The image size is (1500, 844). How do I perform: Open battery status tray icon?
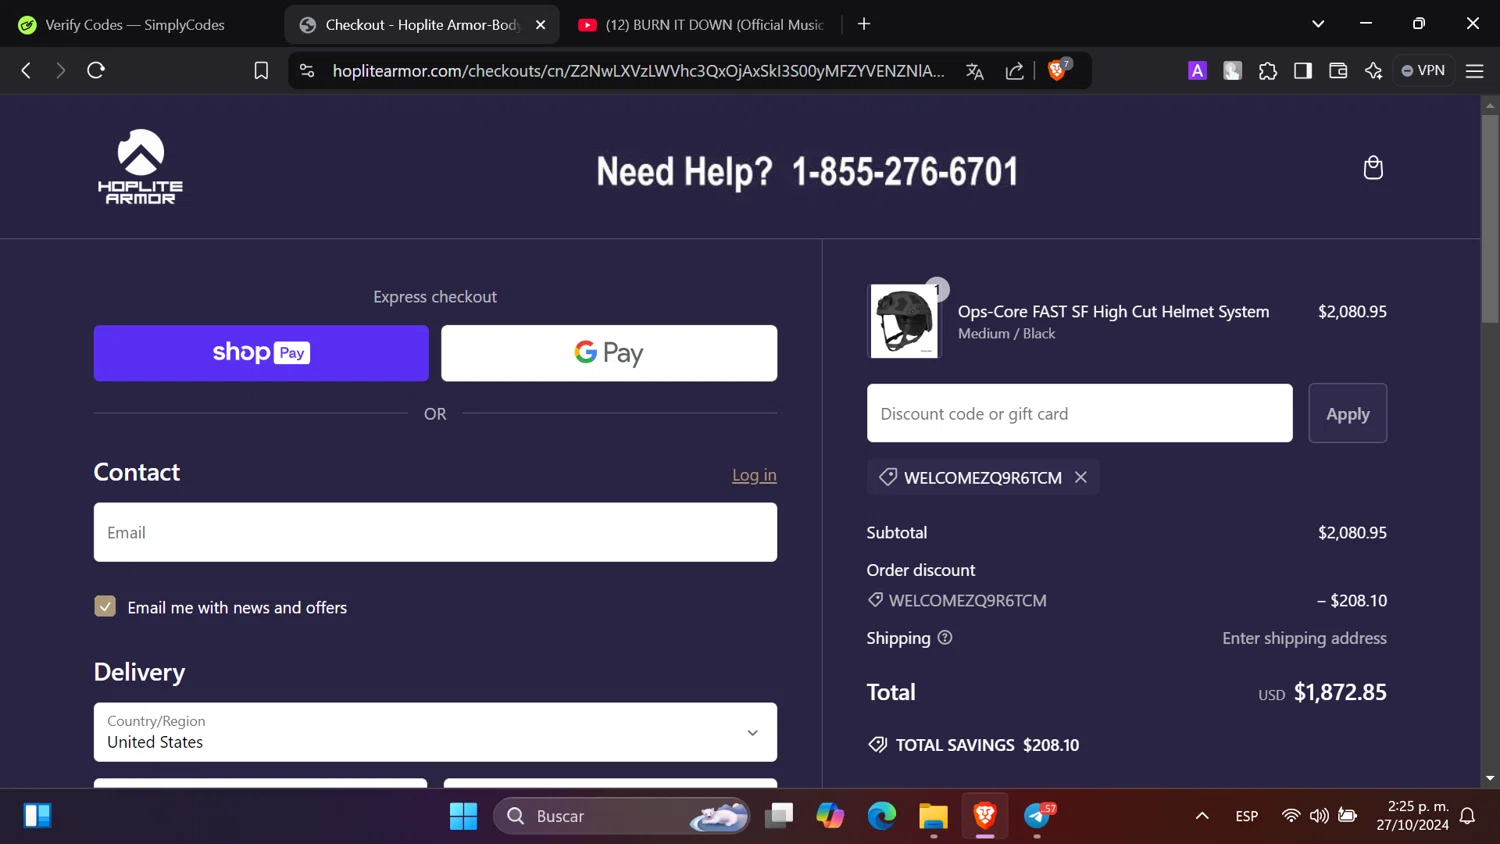click(x=1347, y=816)
